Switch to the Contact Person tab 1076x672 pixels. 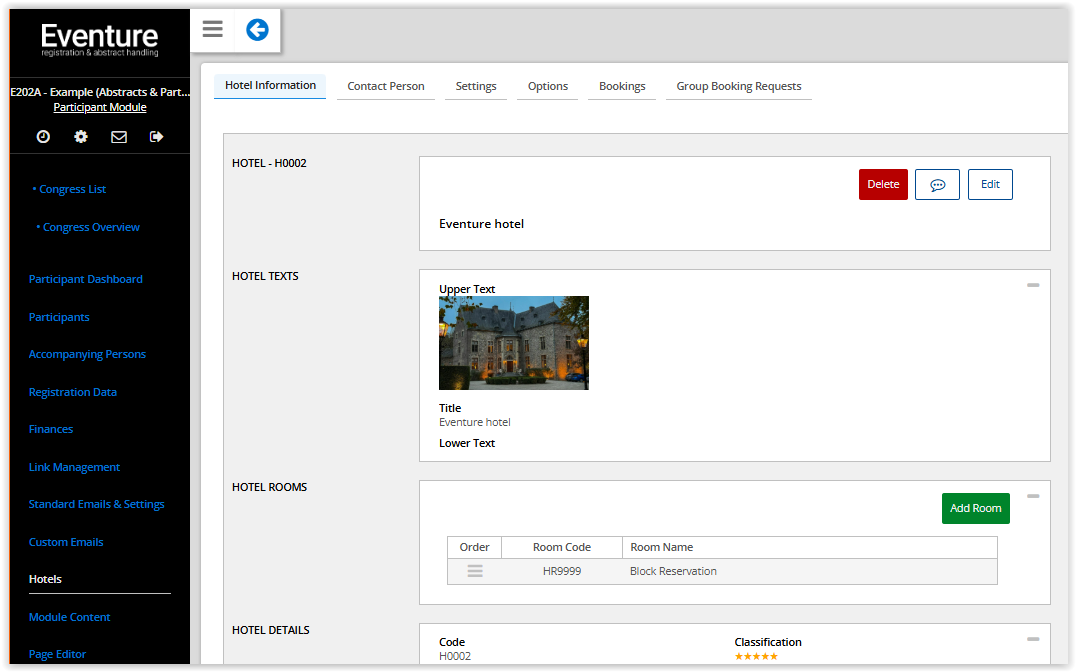(x=386, y=86)
